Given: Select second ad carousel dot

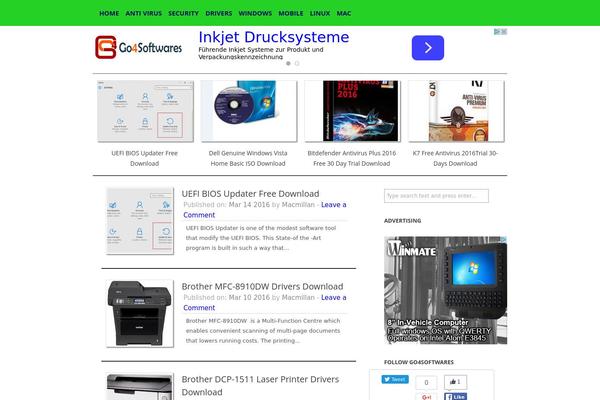Looking at the screenshot, I should [x=297, y=64].
